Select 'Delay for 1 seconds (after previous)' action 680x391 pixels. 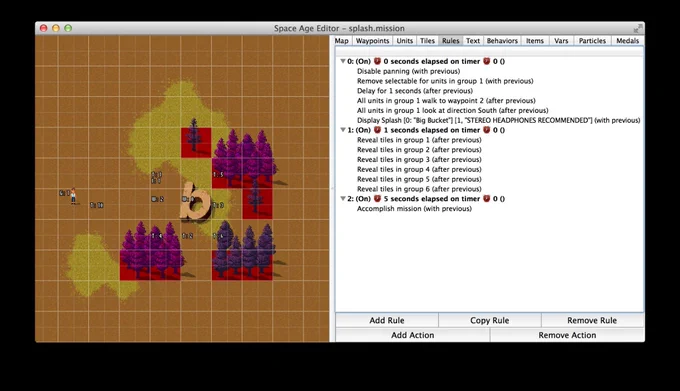[415, 91]
